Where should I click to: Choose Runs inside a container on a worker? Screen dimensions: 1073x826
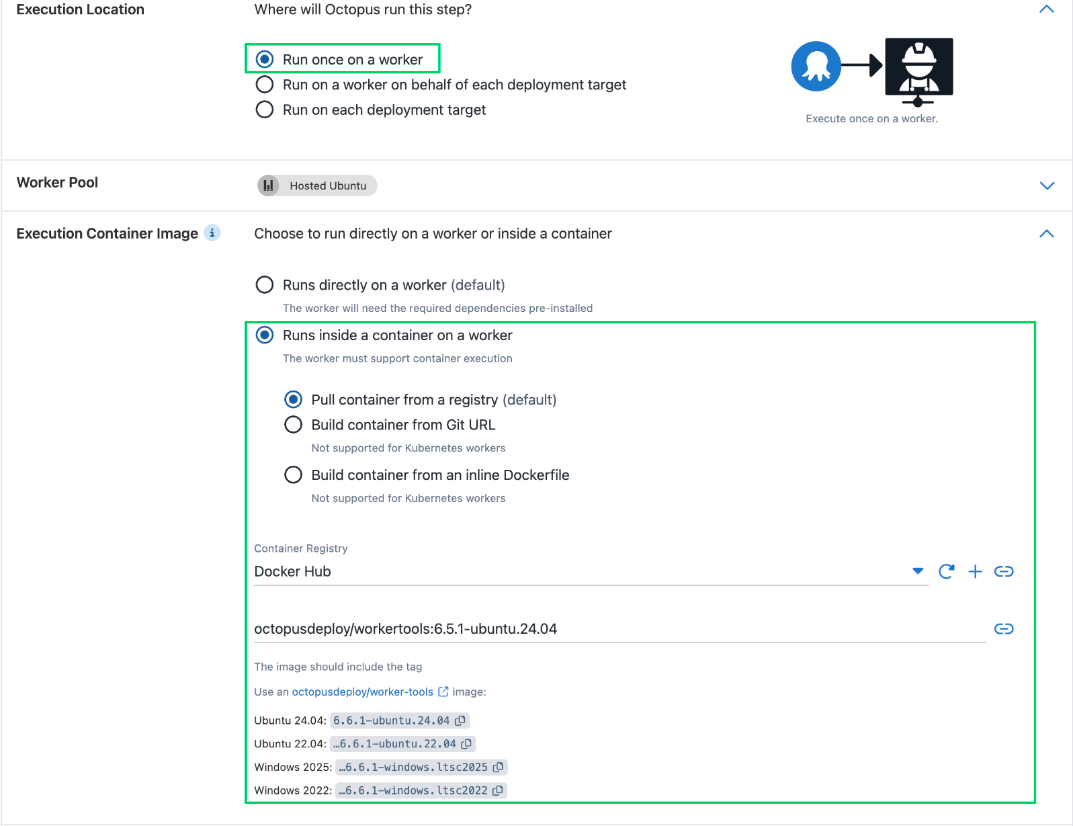(x=265, y=335)
